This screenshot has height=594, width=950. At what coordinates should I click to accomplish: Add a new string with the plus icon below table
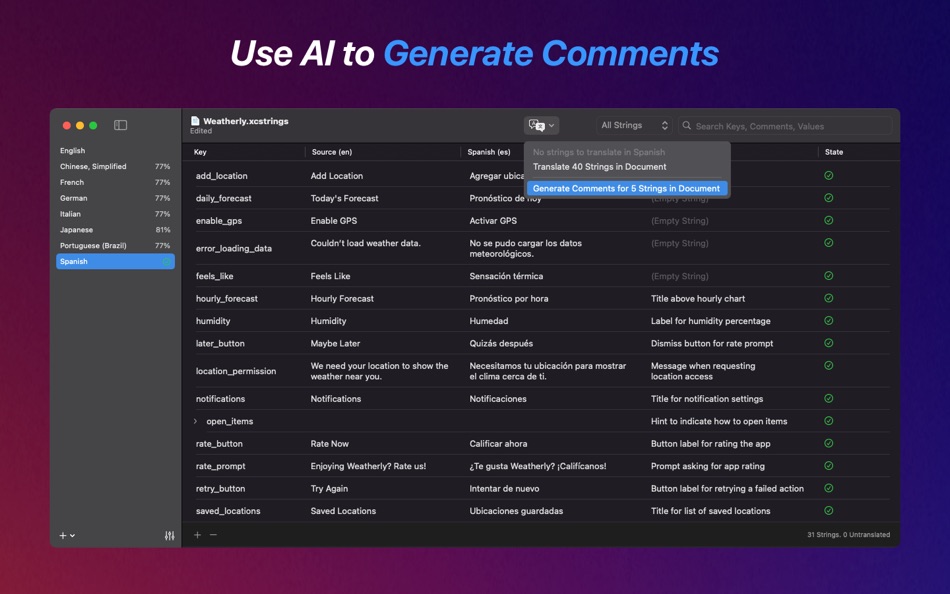[x=197, y=535]
